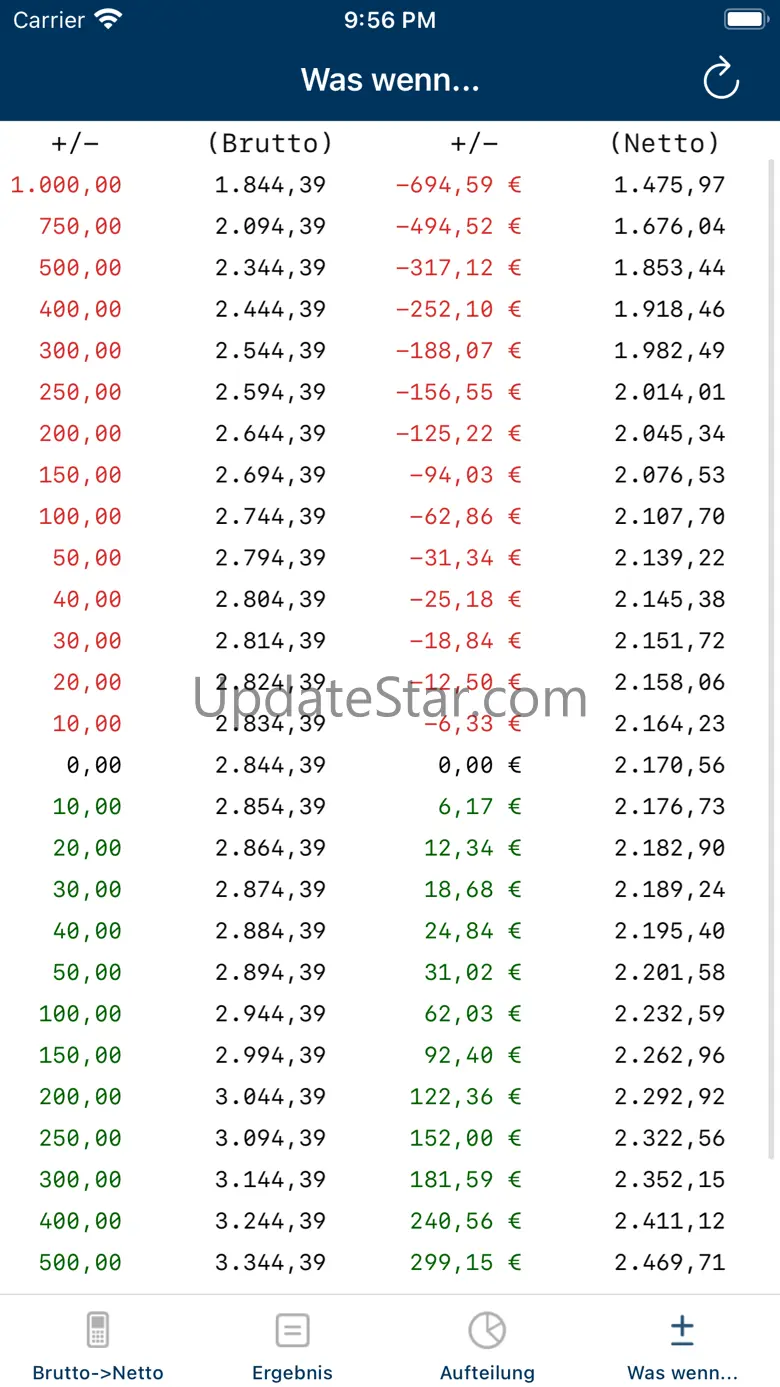Tap the green 500,00 increase value
Viewport: 780px width, 1387px height.
point(80,1262)
